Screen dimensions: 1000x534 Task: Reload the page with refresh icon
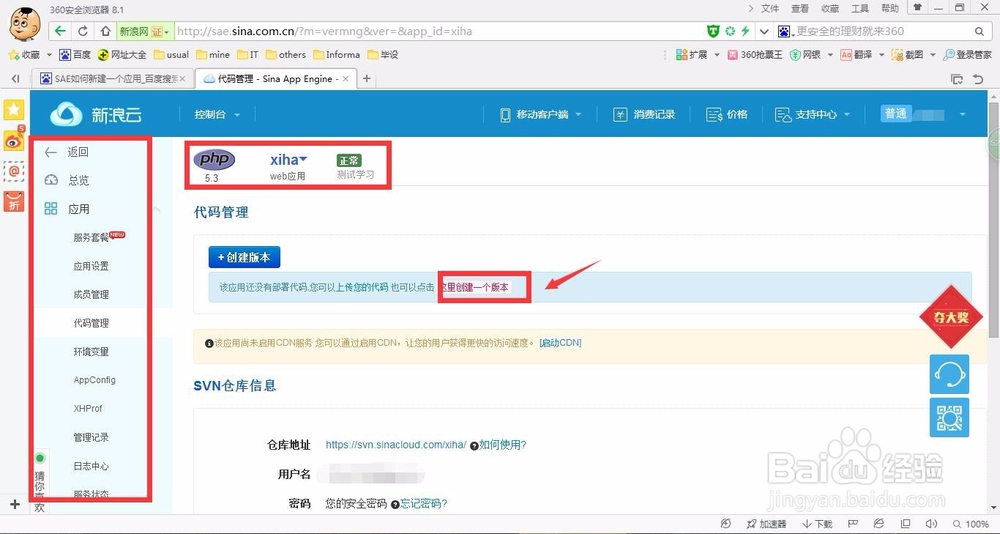click(83, 31)
